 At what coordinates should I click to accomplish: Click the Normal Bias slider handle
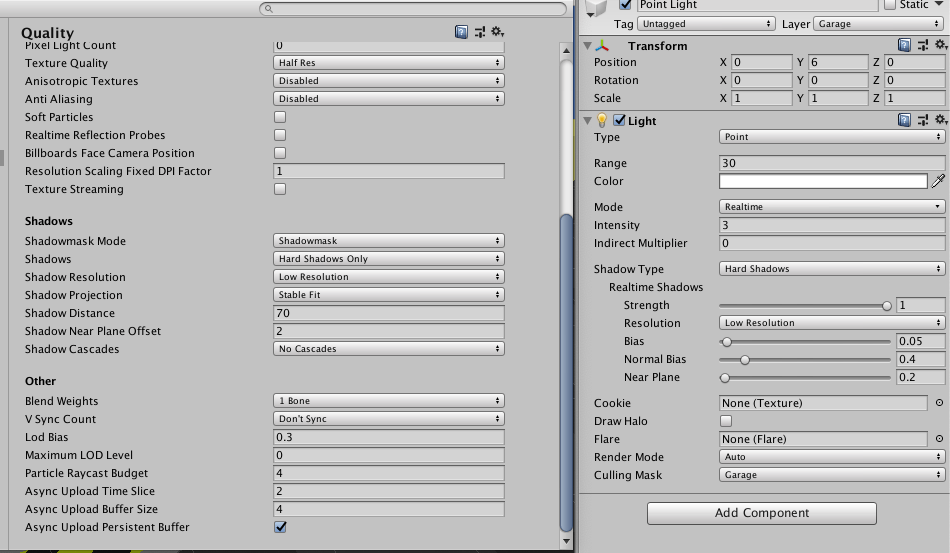coord(745,360)
